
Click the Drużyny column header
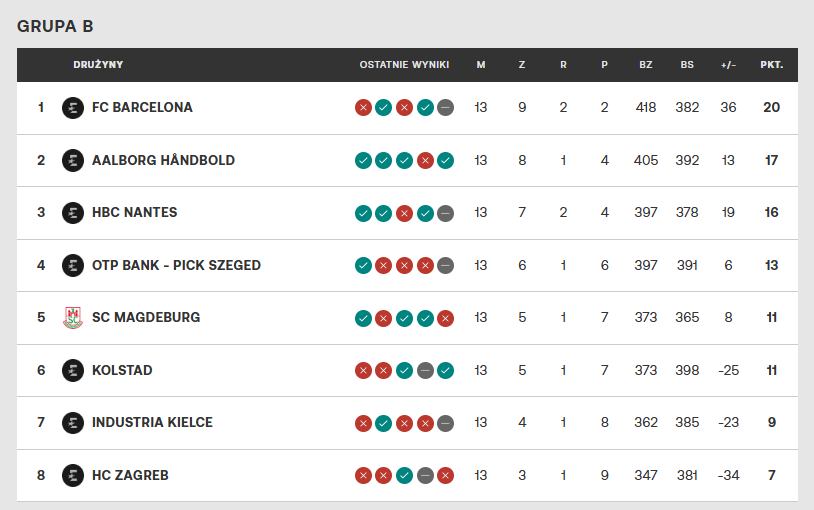[98, 65]
